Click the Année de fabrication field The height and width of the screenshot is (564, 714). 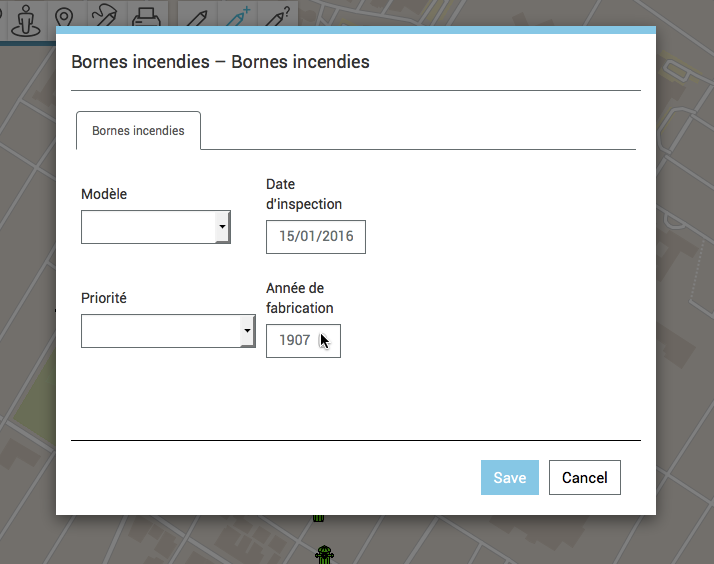(x=303, y=340)
